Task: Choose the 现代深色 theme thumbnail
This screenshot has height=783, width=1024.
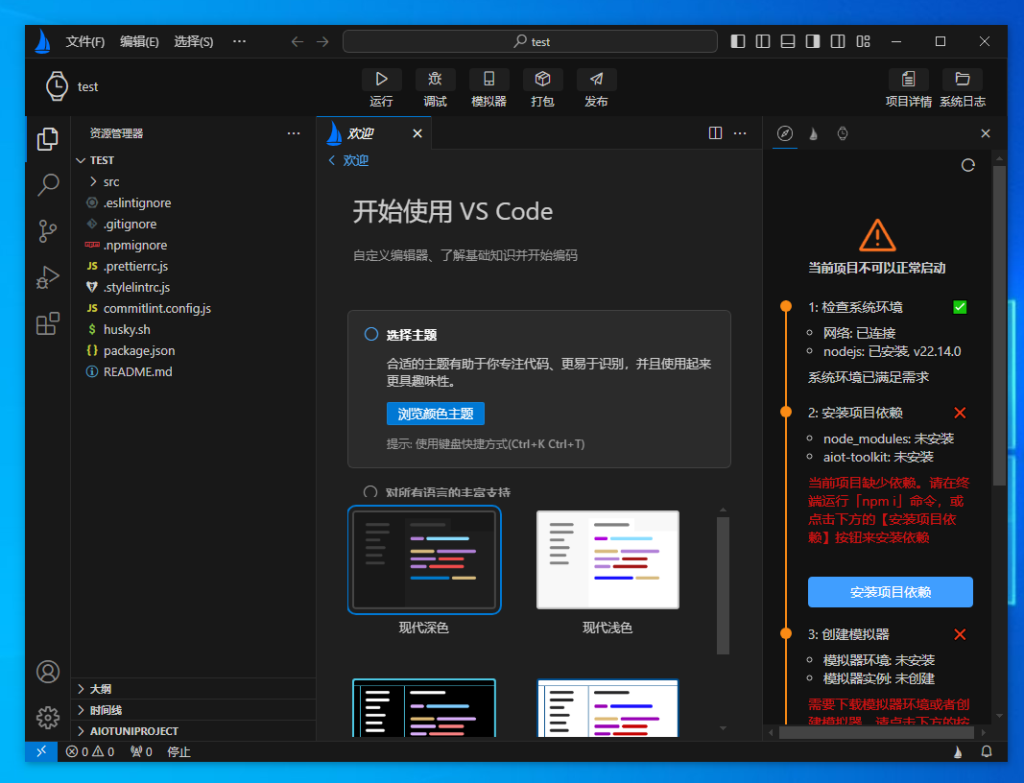Action: (x=424, y=560)
